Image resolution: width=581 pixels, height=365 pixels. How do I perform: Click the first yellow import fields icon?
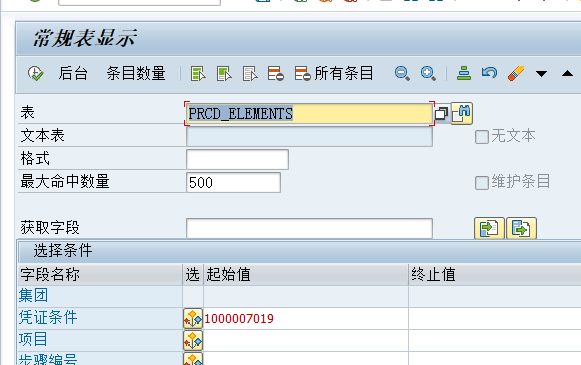[489, 228]
